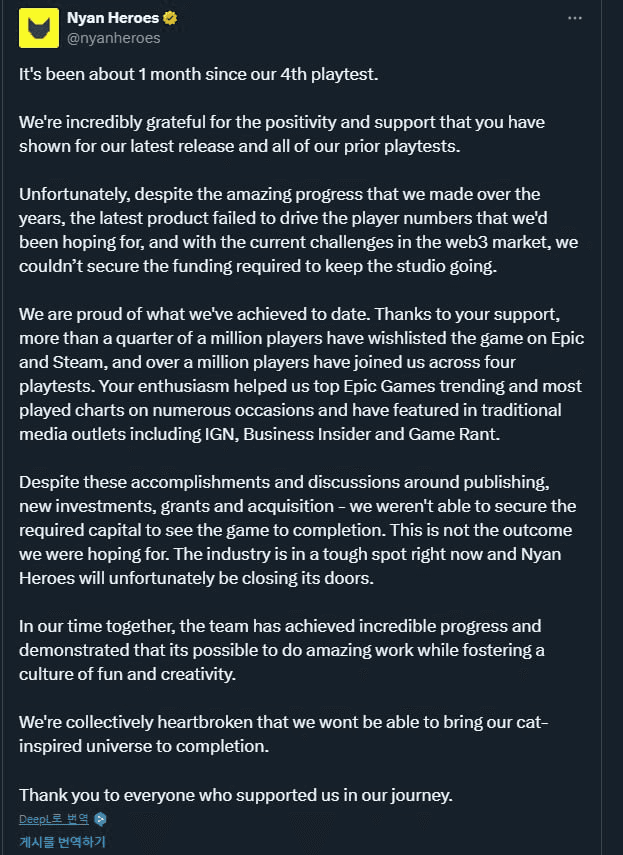Click the DeepL logo icon
The image size is (623, 855).
[100, 818]
